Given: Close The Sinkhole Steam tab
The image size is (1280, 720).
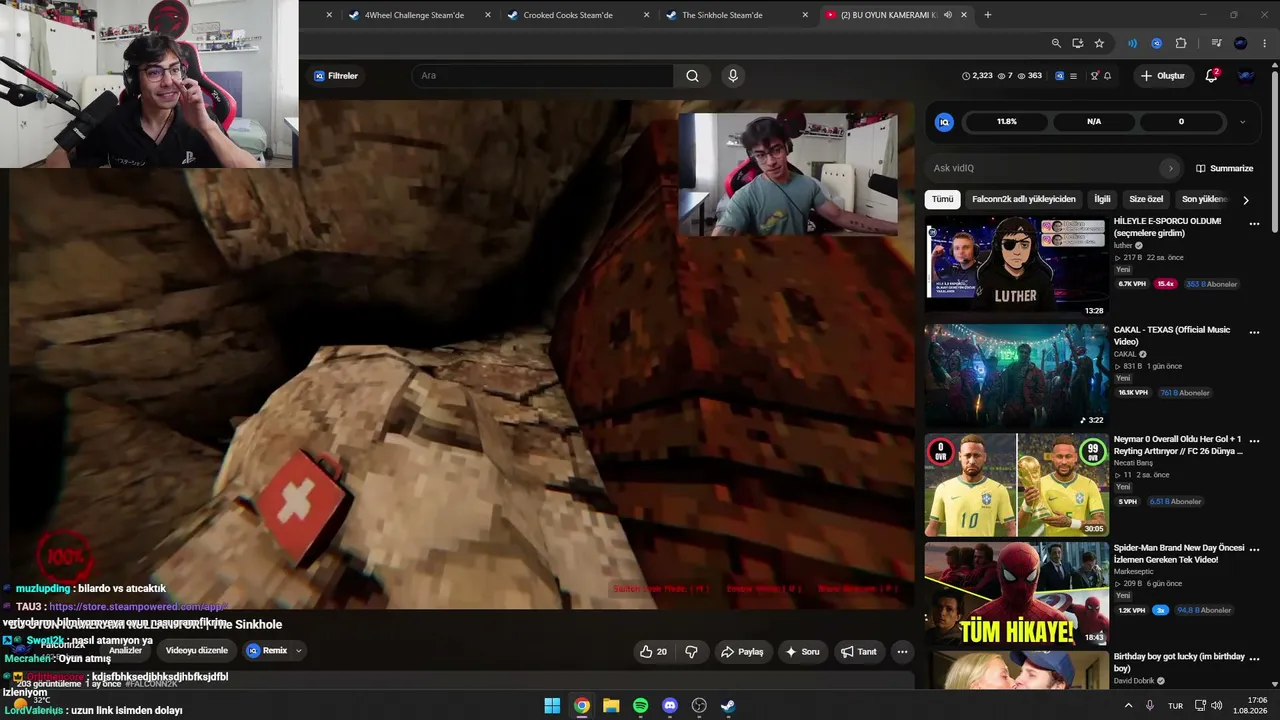Looking at the screenshot, I should coord(805,15).
